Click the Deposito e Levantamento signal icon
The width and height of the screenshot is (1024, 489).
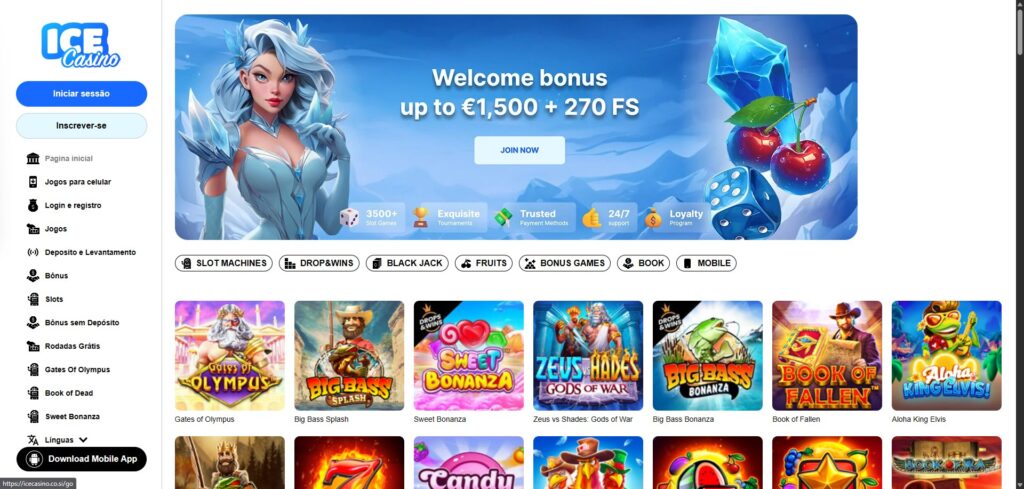(x=33, y=252)
